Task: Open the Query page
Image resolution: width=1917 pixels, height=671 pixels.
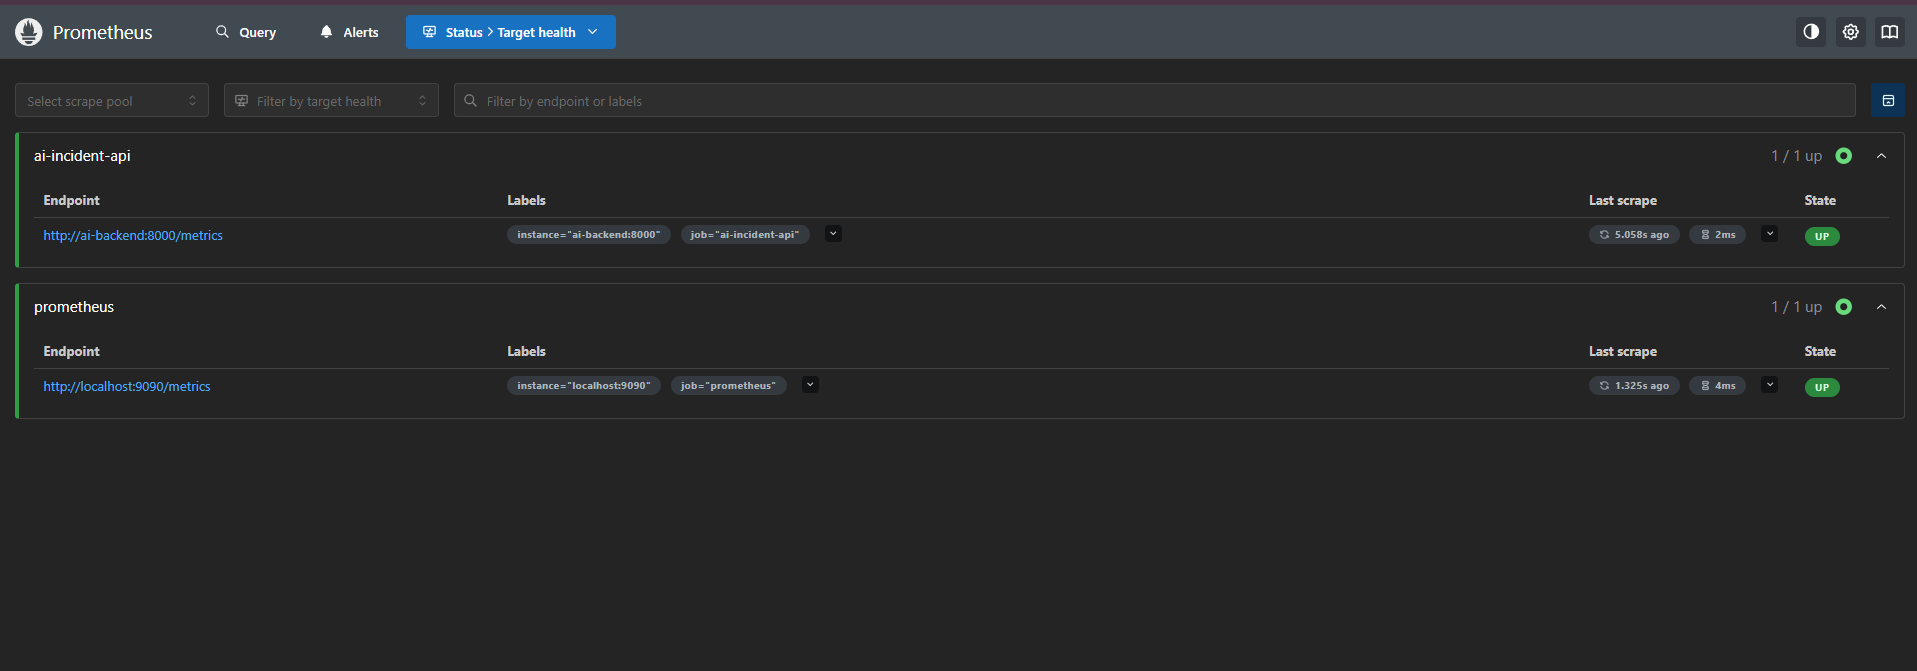Action: [x=246, y=32]
